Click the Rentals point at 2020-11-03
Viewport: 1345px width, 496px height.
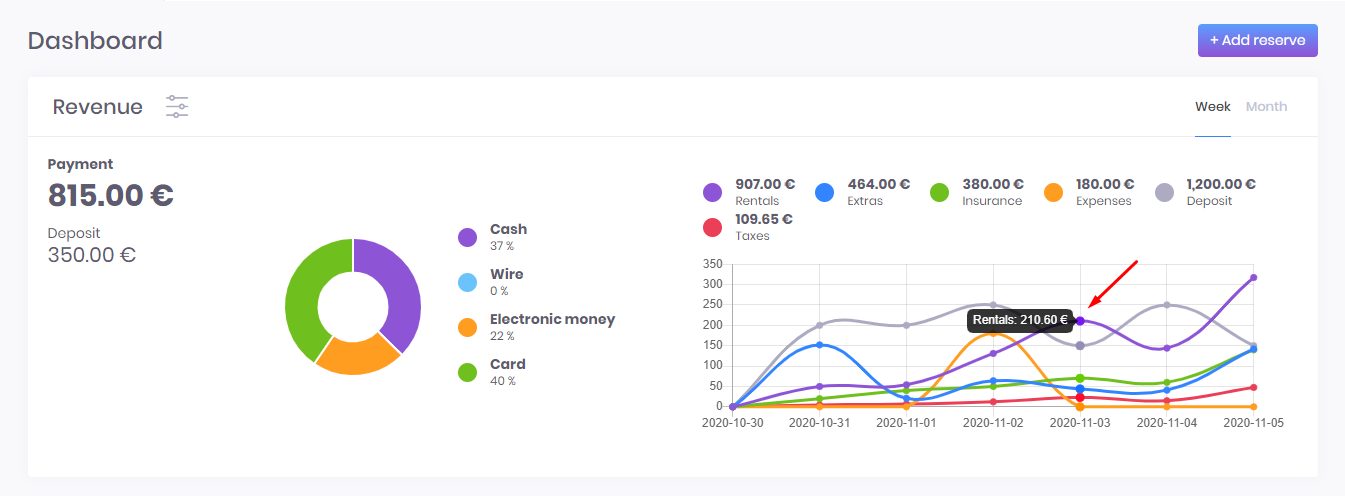pyautogui.click(x=1080, y=321)
